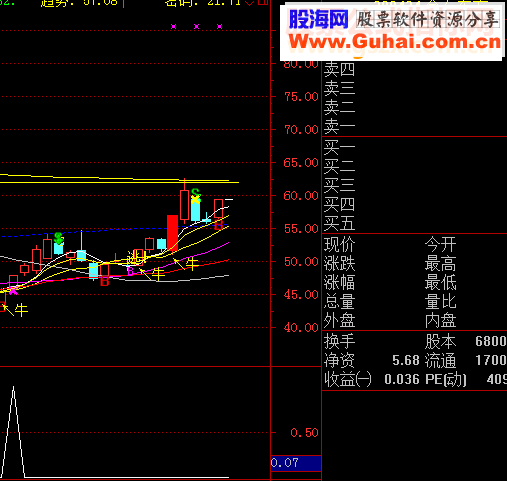507x481 pixels.
Task: Click the 内盘 label
Action: click(440, 321)
